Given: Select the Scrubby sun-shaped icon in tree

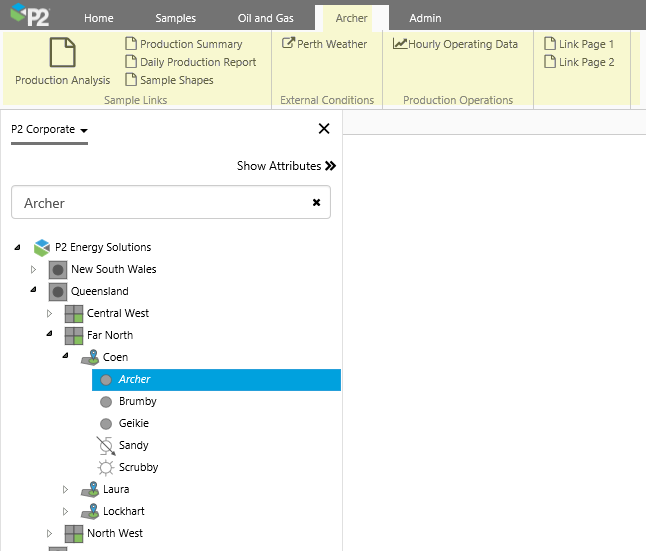Looking at the screenshot, I should tap(105, 467).
